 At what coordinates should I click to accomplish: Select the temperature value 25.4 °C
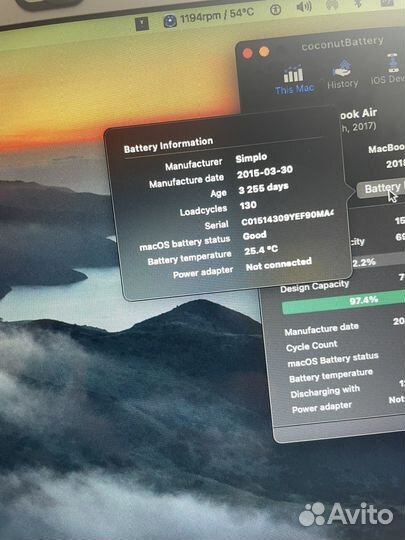(x=261, y=250)
